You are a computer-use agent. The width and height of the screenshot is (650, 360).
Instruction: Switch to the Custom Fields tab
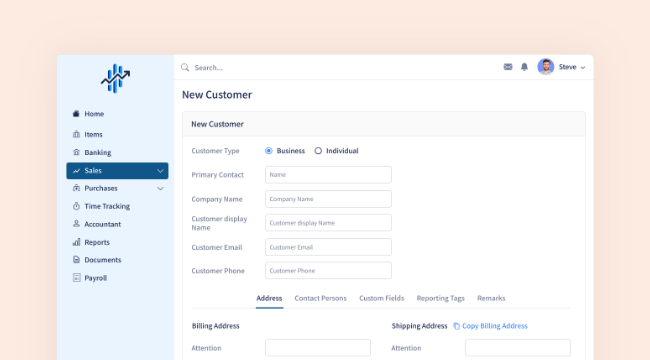[381, 298]
